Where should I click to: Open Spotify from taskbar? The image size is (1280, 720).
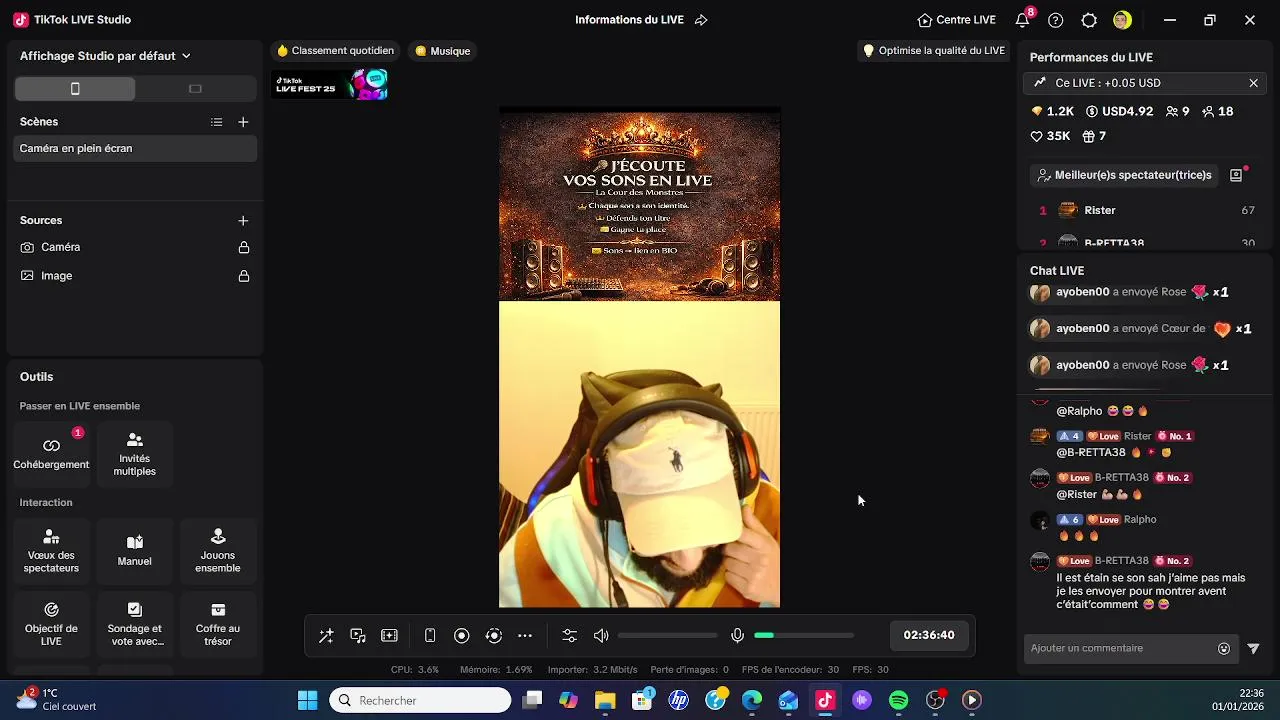[x=898, y=700]
